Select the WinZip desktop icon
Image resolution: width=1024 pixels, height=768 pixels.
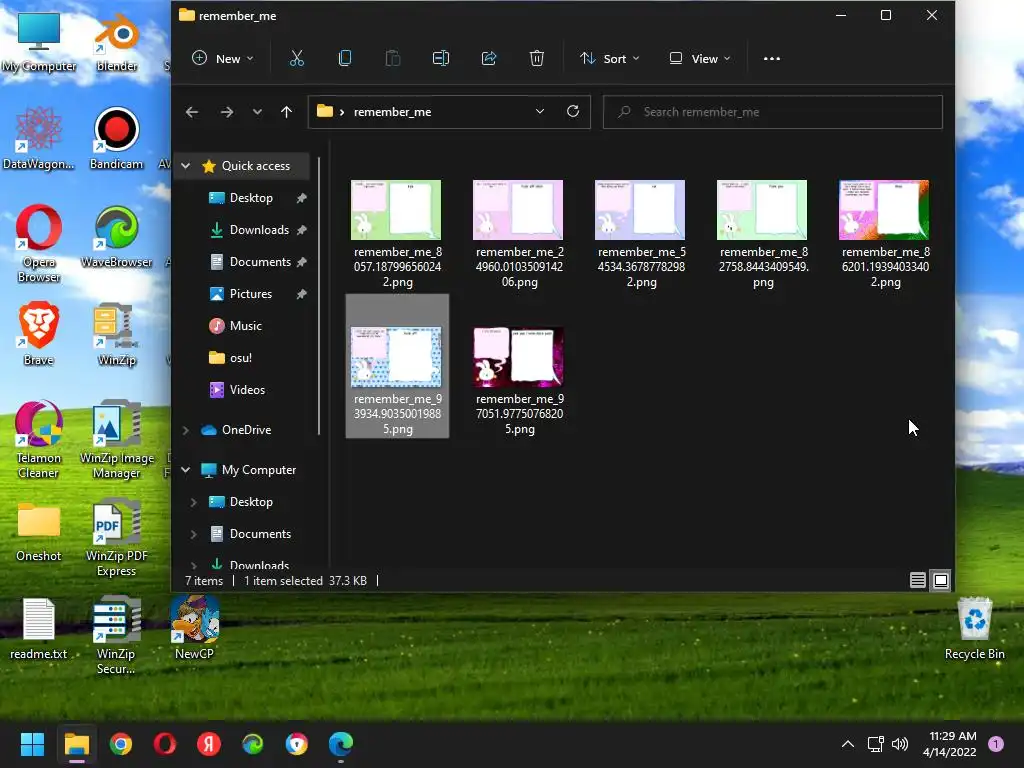pos(116,334)
